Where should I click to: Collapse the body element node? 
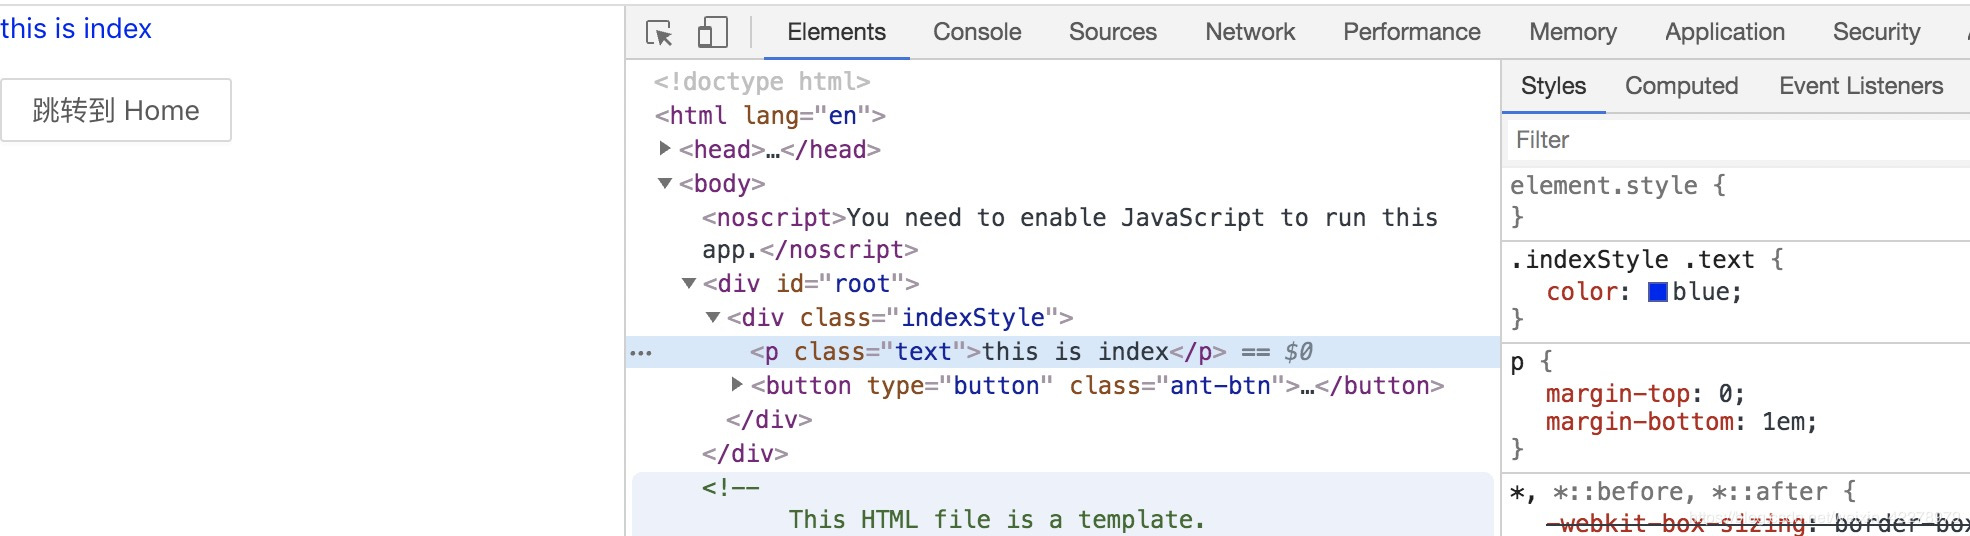pos(665,183)
